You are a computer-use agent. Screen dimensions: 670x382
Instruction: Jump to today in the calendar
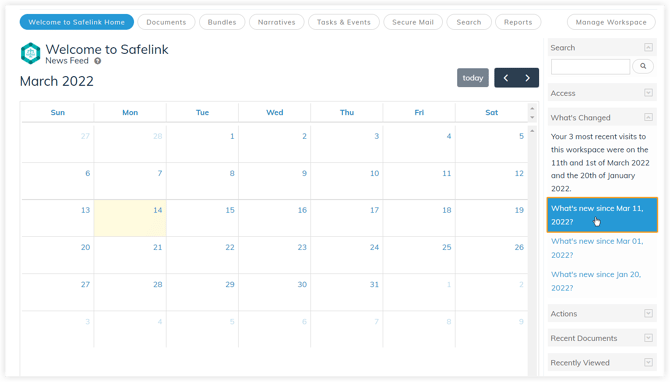[473, 78]
